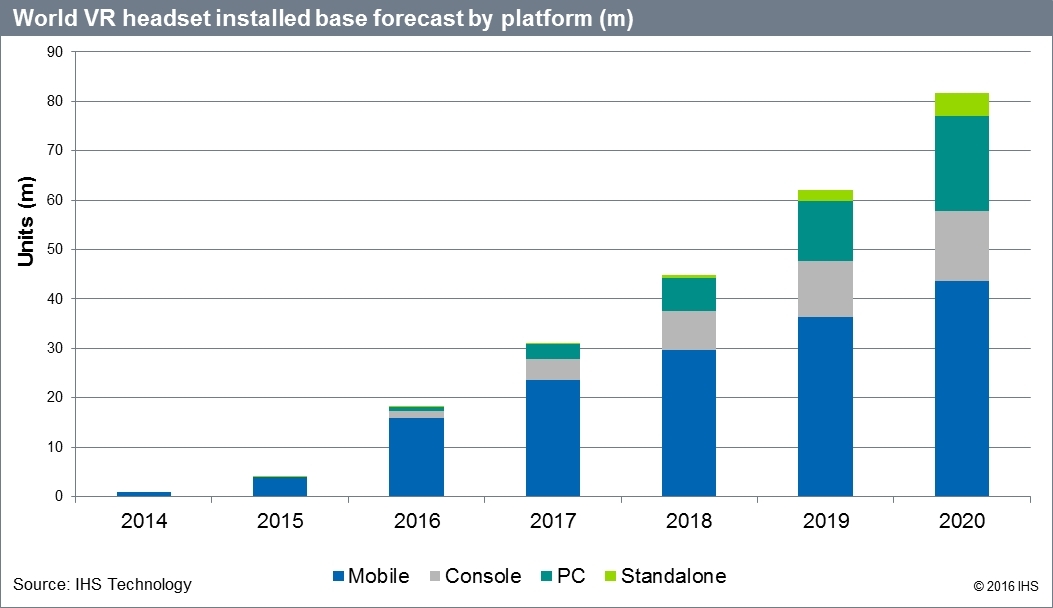Click the 2016 blue Mobile bar

tap(416, 457)
